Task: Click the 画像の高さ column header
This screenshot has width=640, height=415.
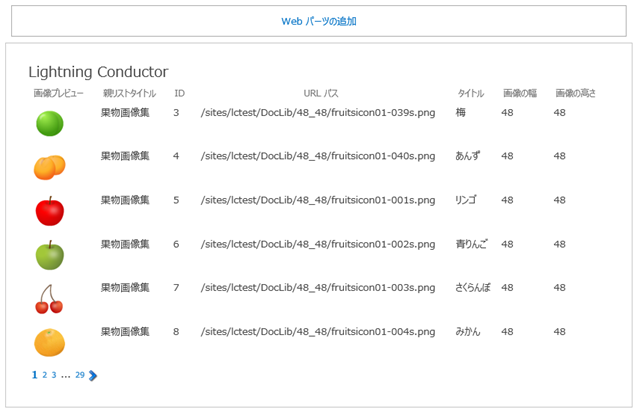Action: click(x=575, y=93)
